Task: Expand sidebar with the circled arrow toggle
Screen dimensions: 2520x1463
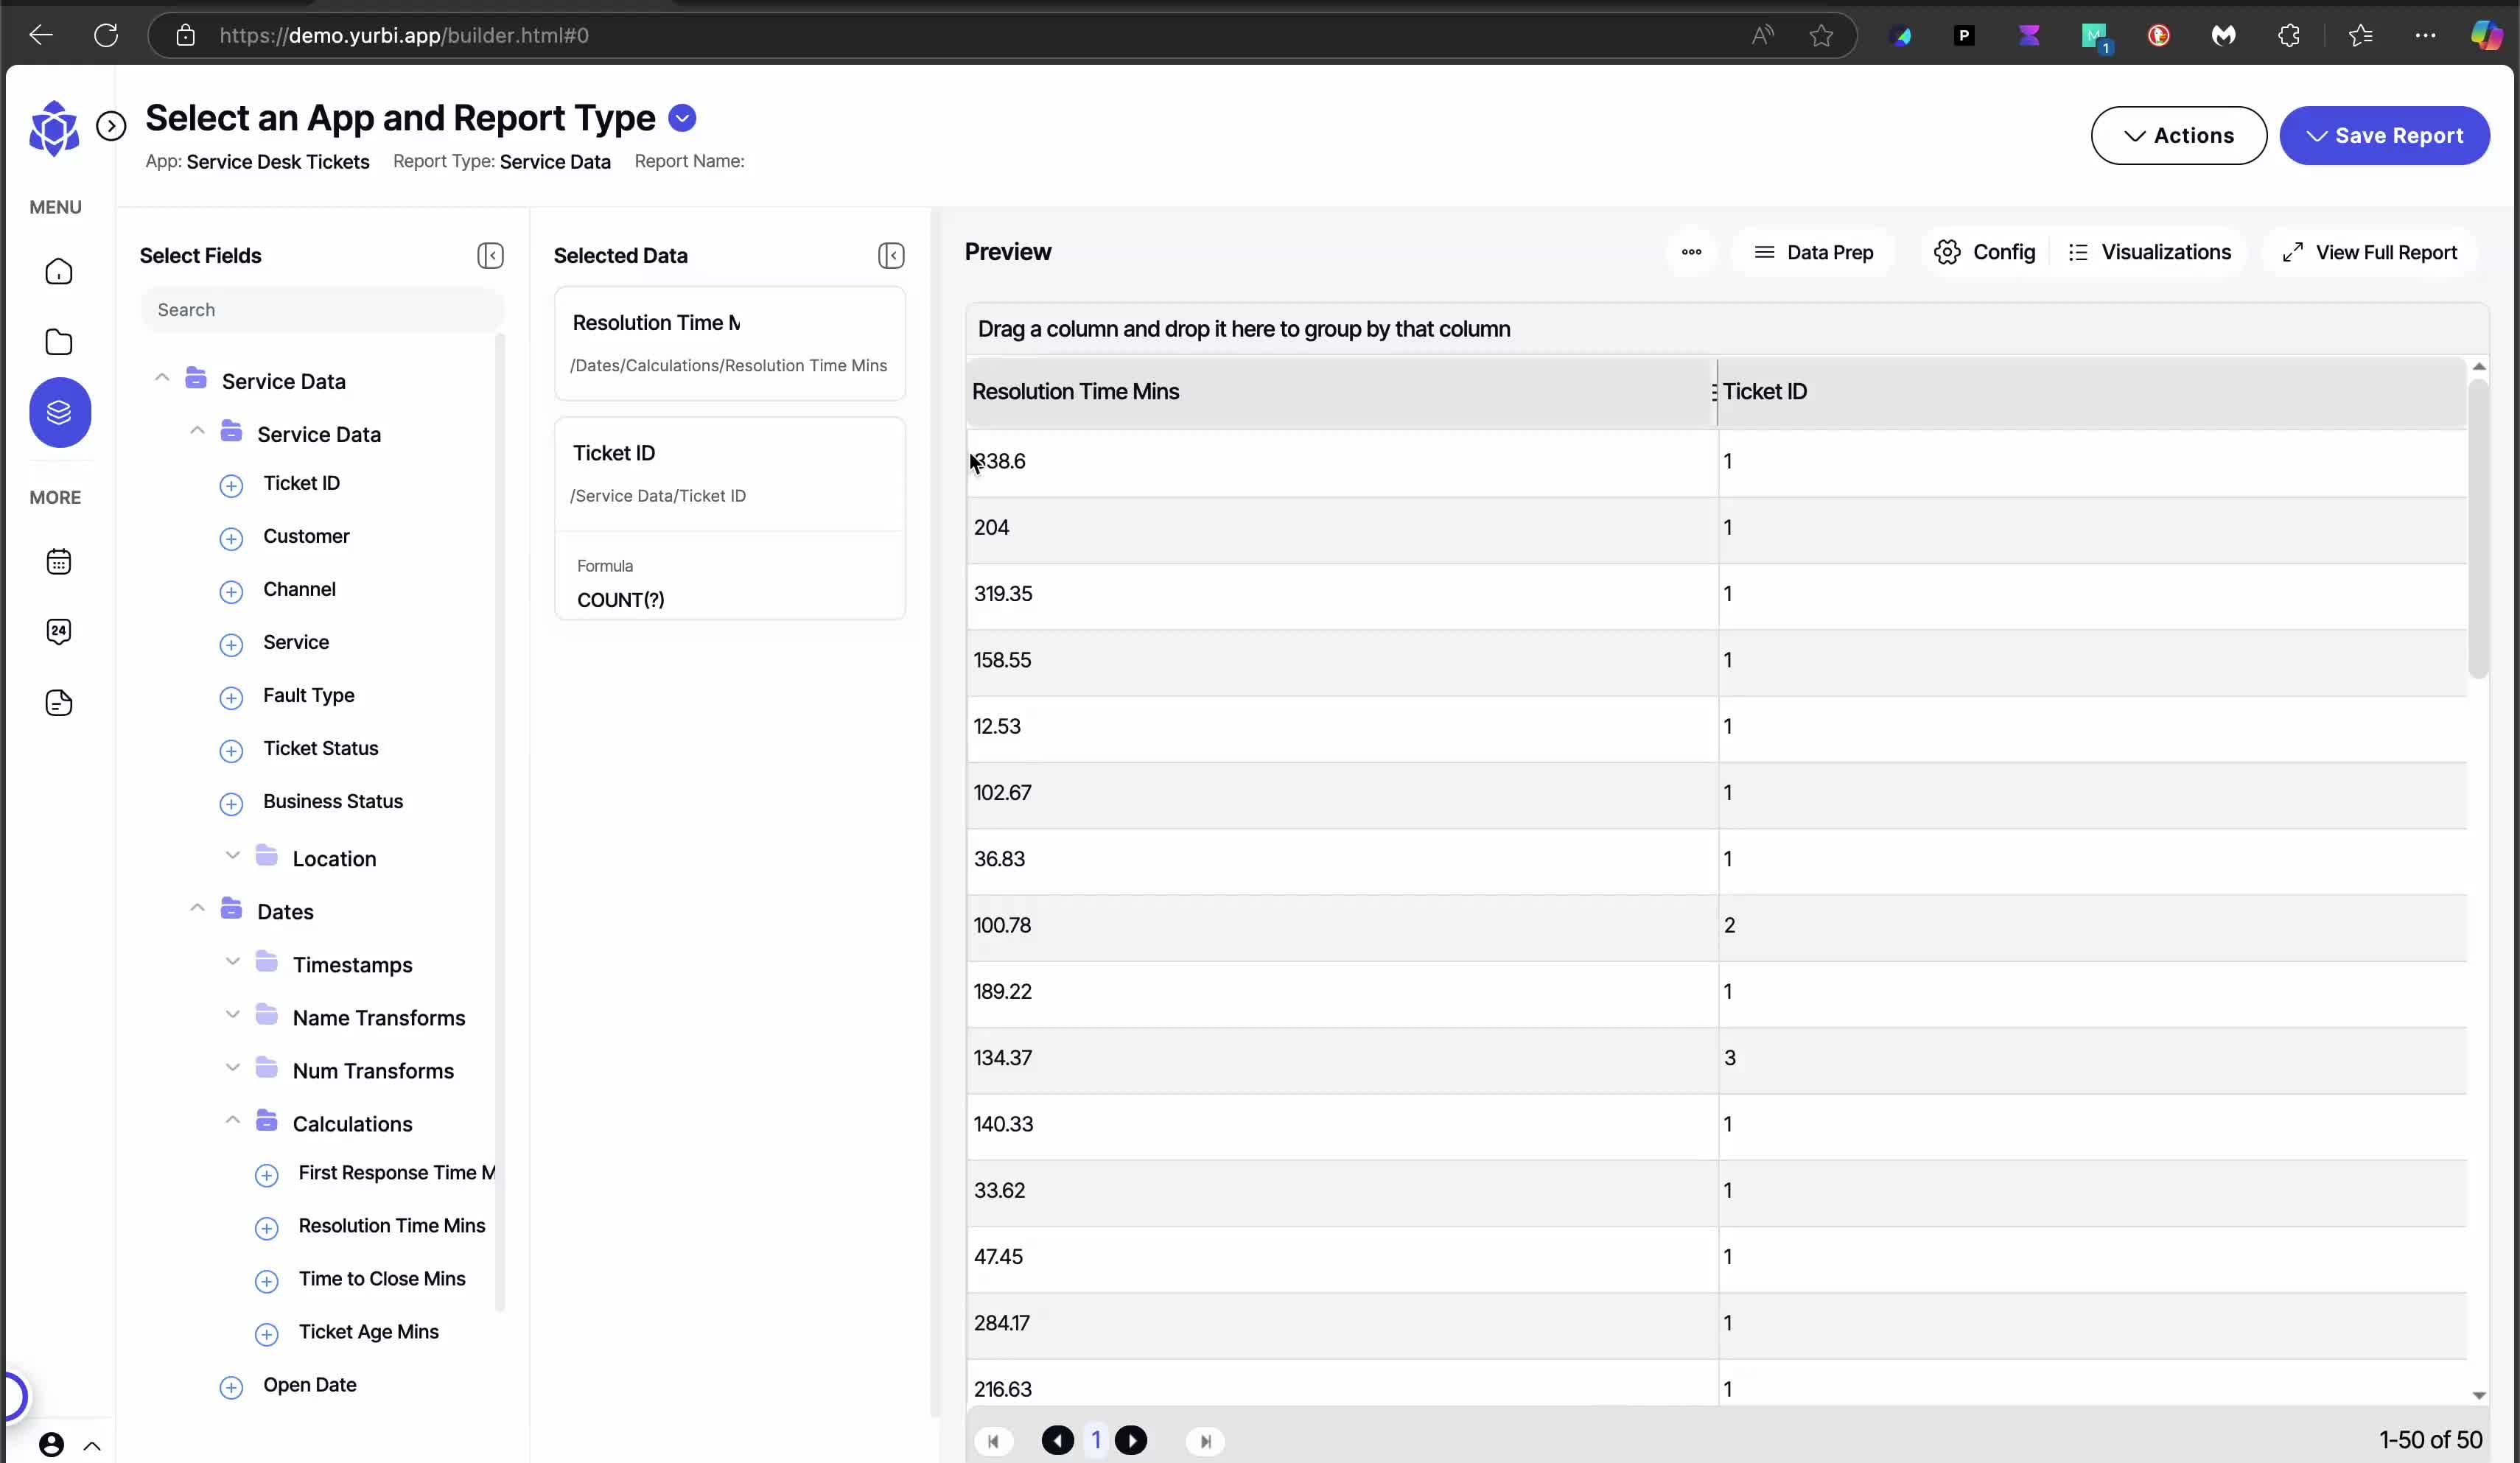Action: click(111, 126)
